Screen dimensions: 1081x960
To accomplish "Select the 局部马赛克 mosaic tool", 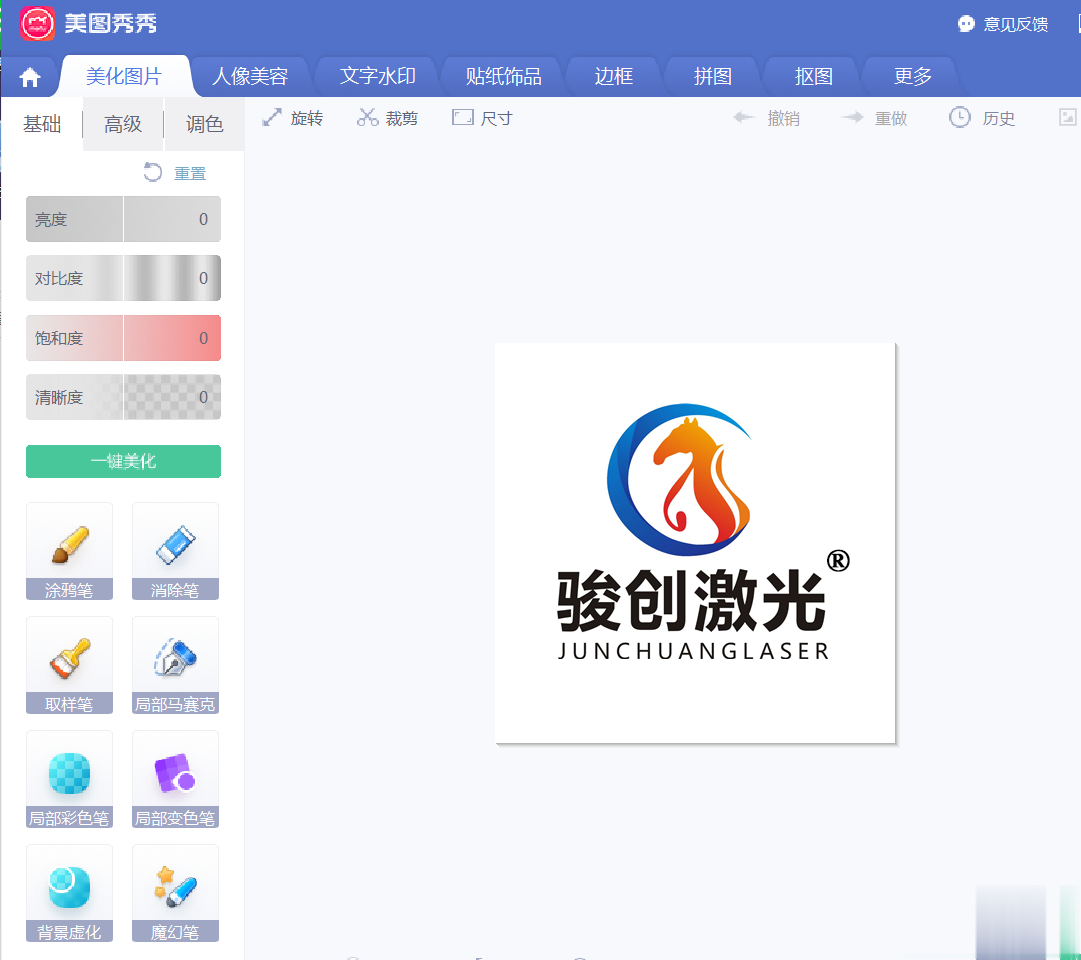I will pos(175,666).
